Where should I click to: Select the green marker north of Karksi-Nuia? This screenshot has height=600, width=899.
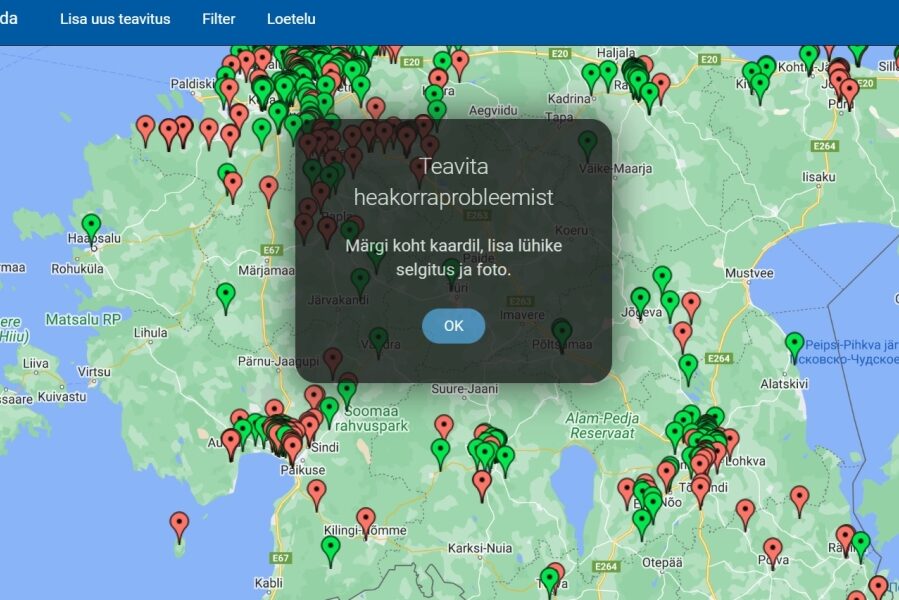(x=440, y=451)
